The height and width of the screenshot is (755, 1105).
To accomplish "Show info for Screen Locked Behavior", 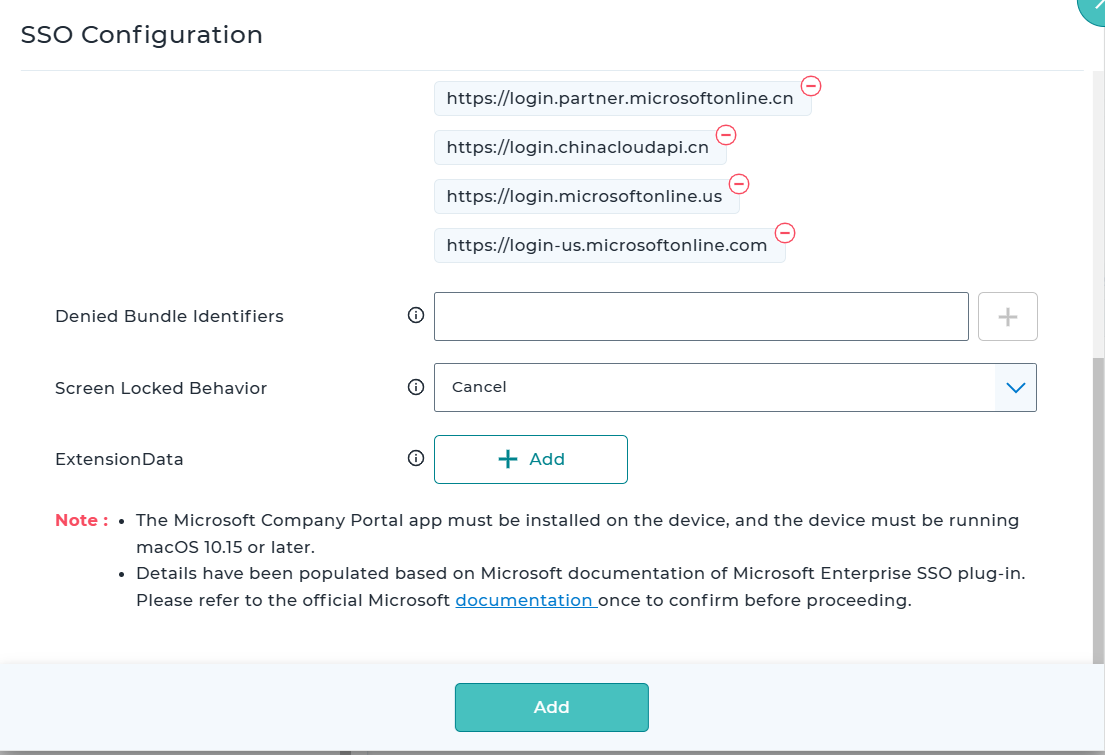I will 416,387.
